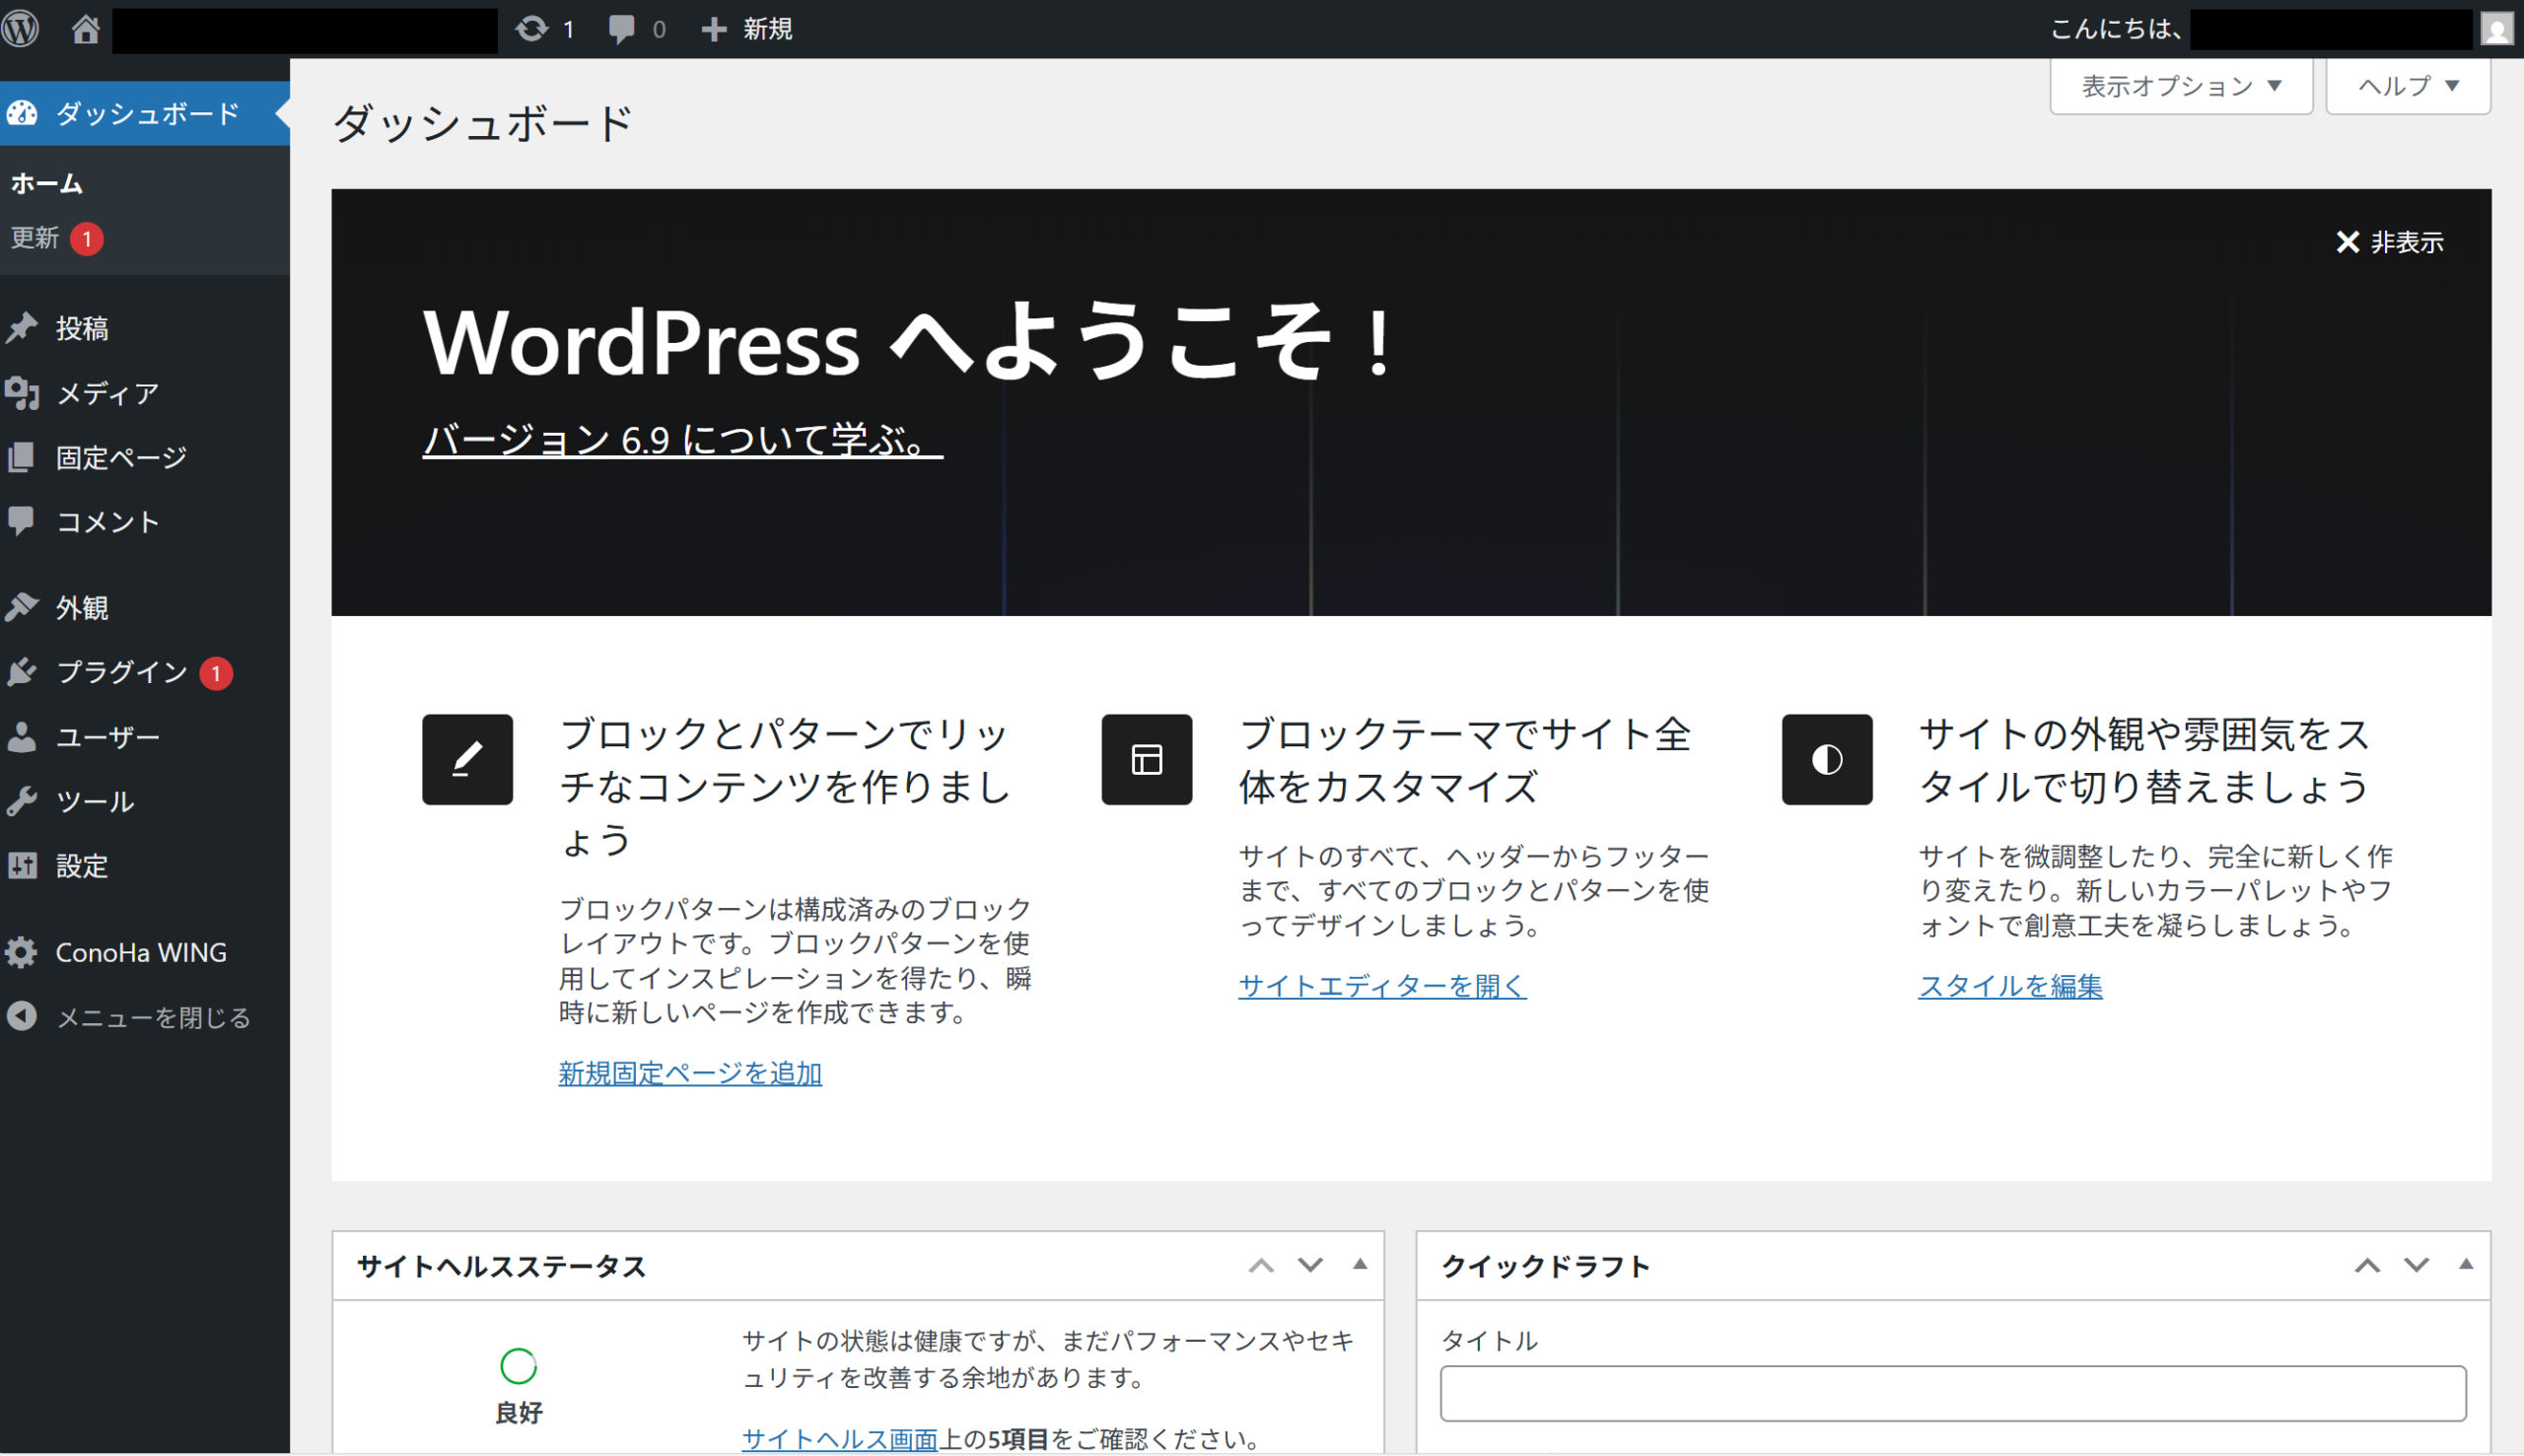Expand the 表示オプション dropdown

[x=2180, y=86]
